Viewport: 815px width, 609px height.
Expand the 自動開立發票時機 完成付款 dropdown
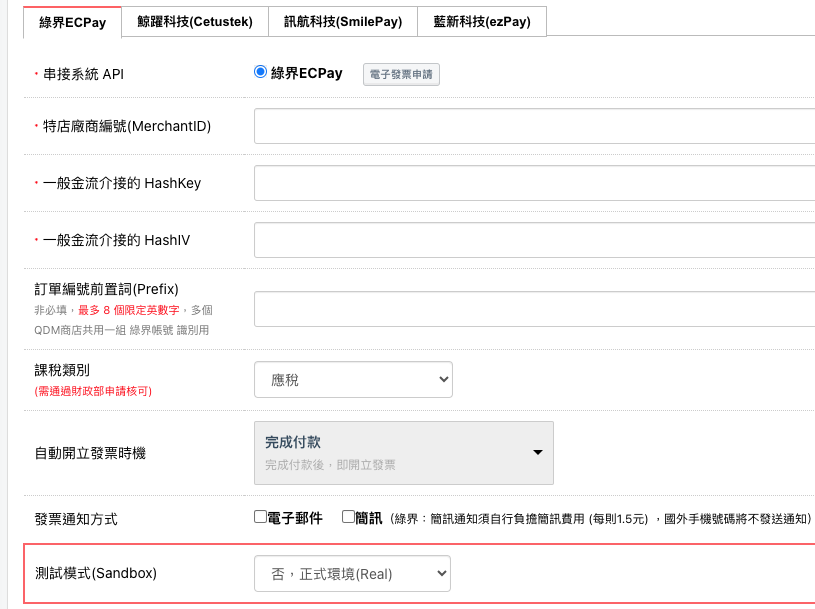(x=404, y=453)
